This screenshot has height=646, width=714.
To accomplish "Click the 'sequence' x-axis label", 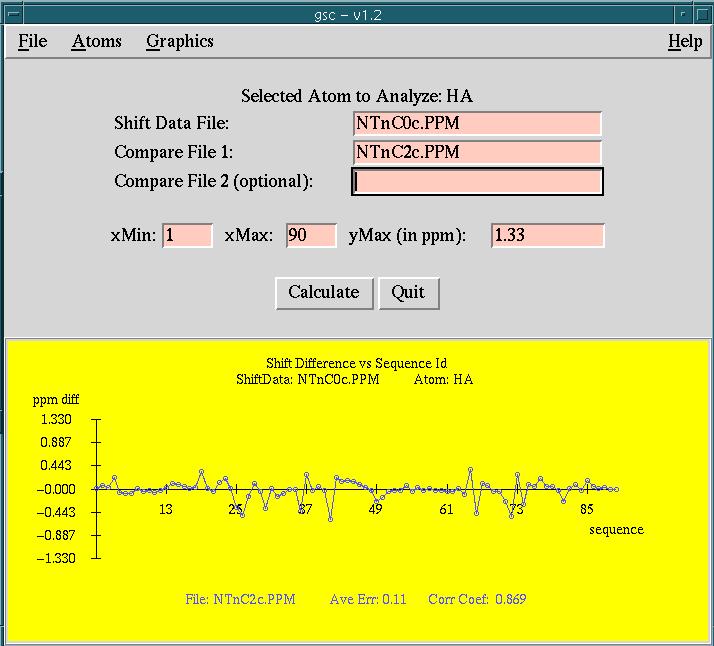I will coord(616,529).
